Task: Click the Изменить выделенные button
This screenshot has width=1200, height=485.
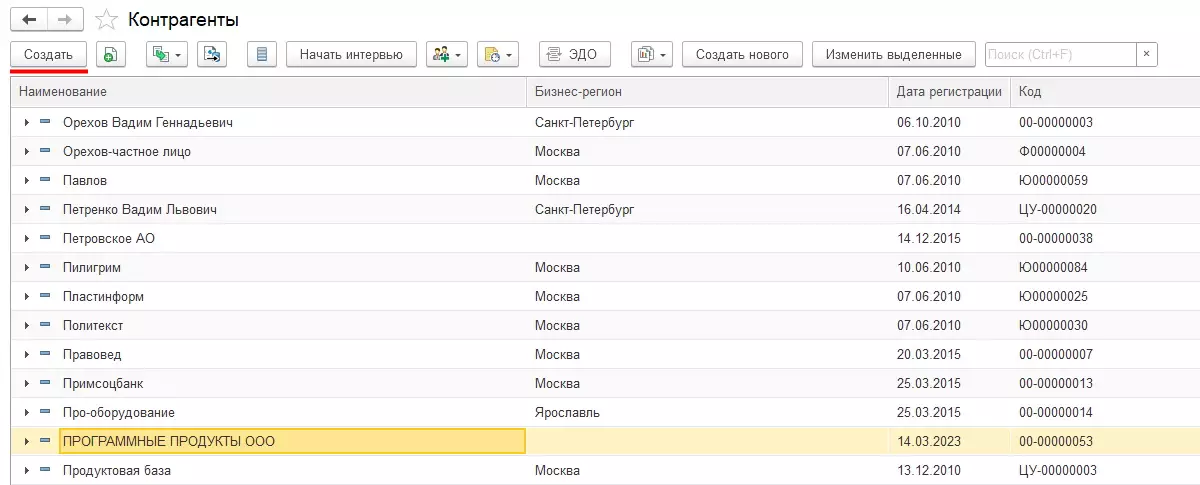Action: (x=894, y=55)
